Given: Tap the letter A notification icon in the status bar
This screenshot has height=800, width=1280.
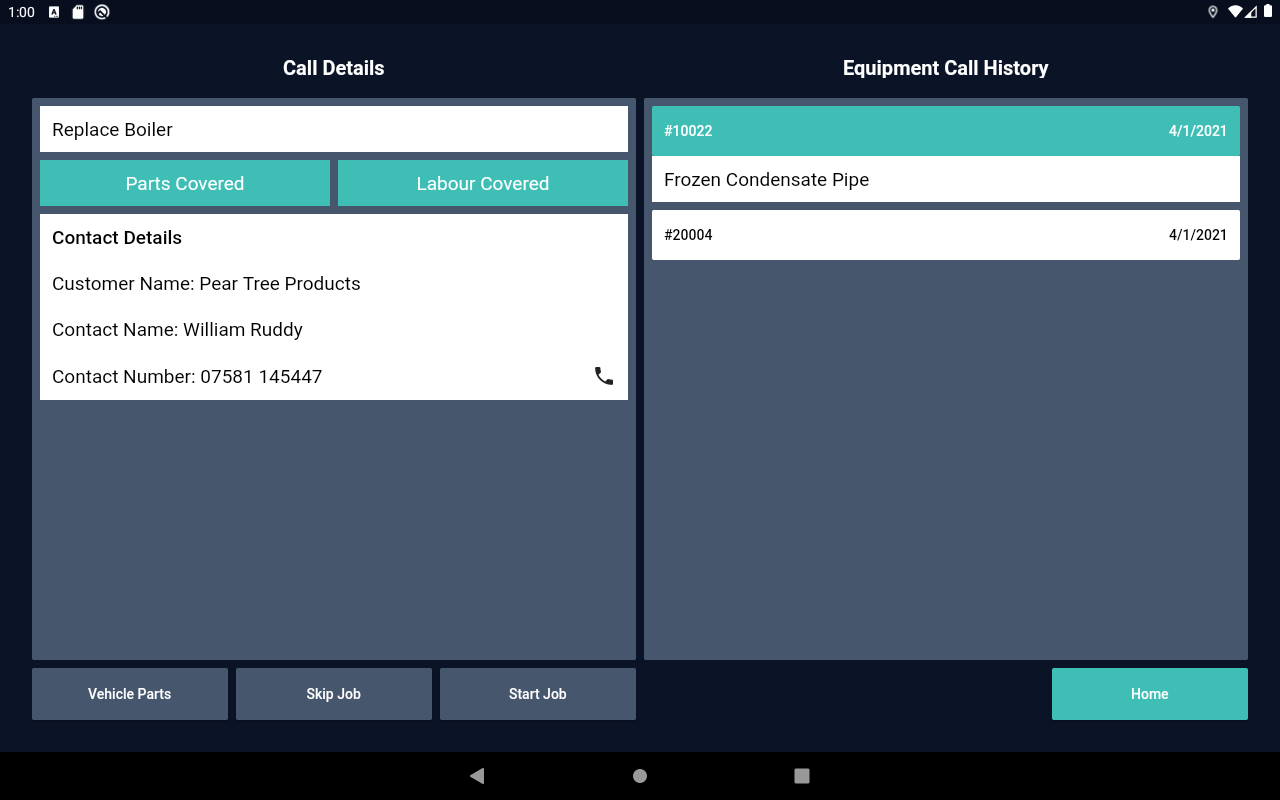Looking at the screenshot, I should pos(54,12).
